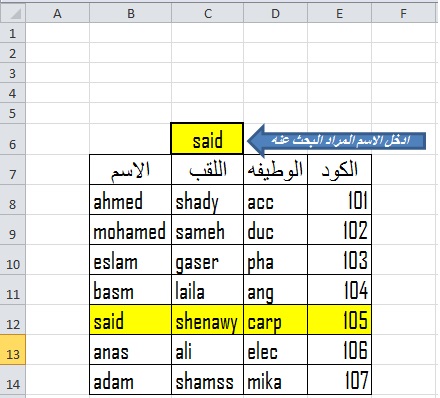Click the highlighted cell shenawy
This screenshot has height=398, width=440.
pos(207,320)
